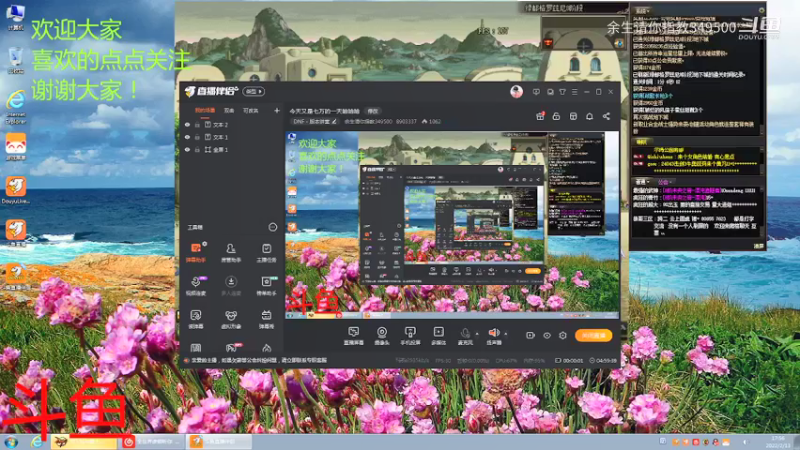Switch to the third scene tab
This screenshot has height=450, width=800.
point(250,111)
